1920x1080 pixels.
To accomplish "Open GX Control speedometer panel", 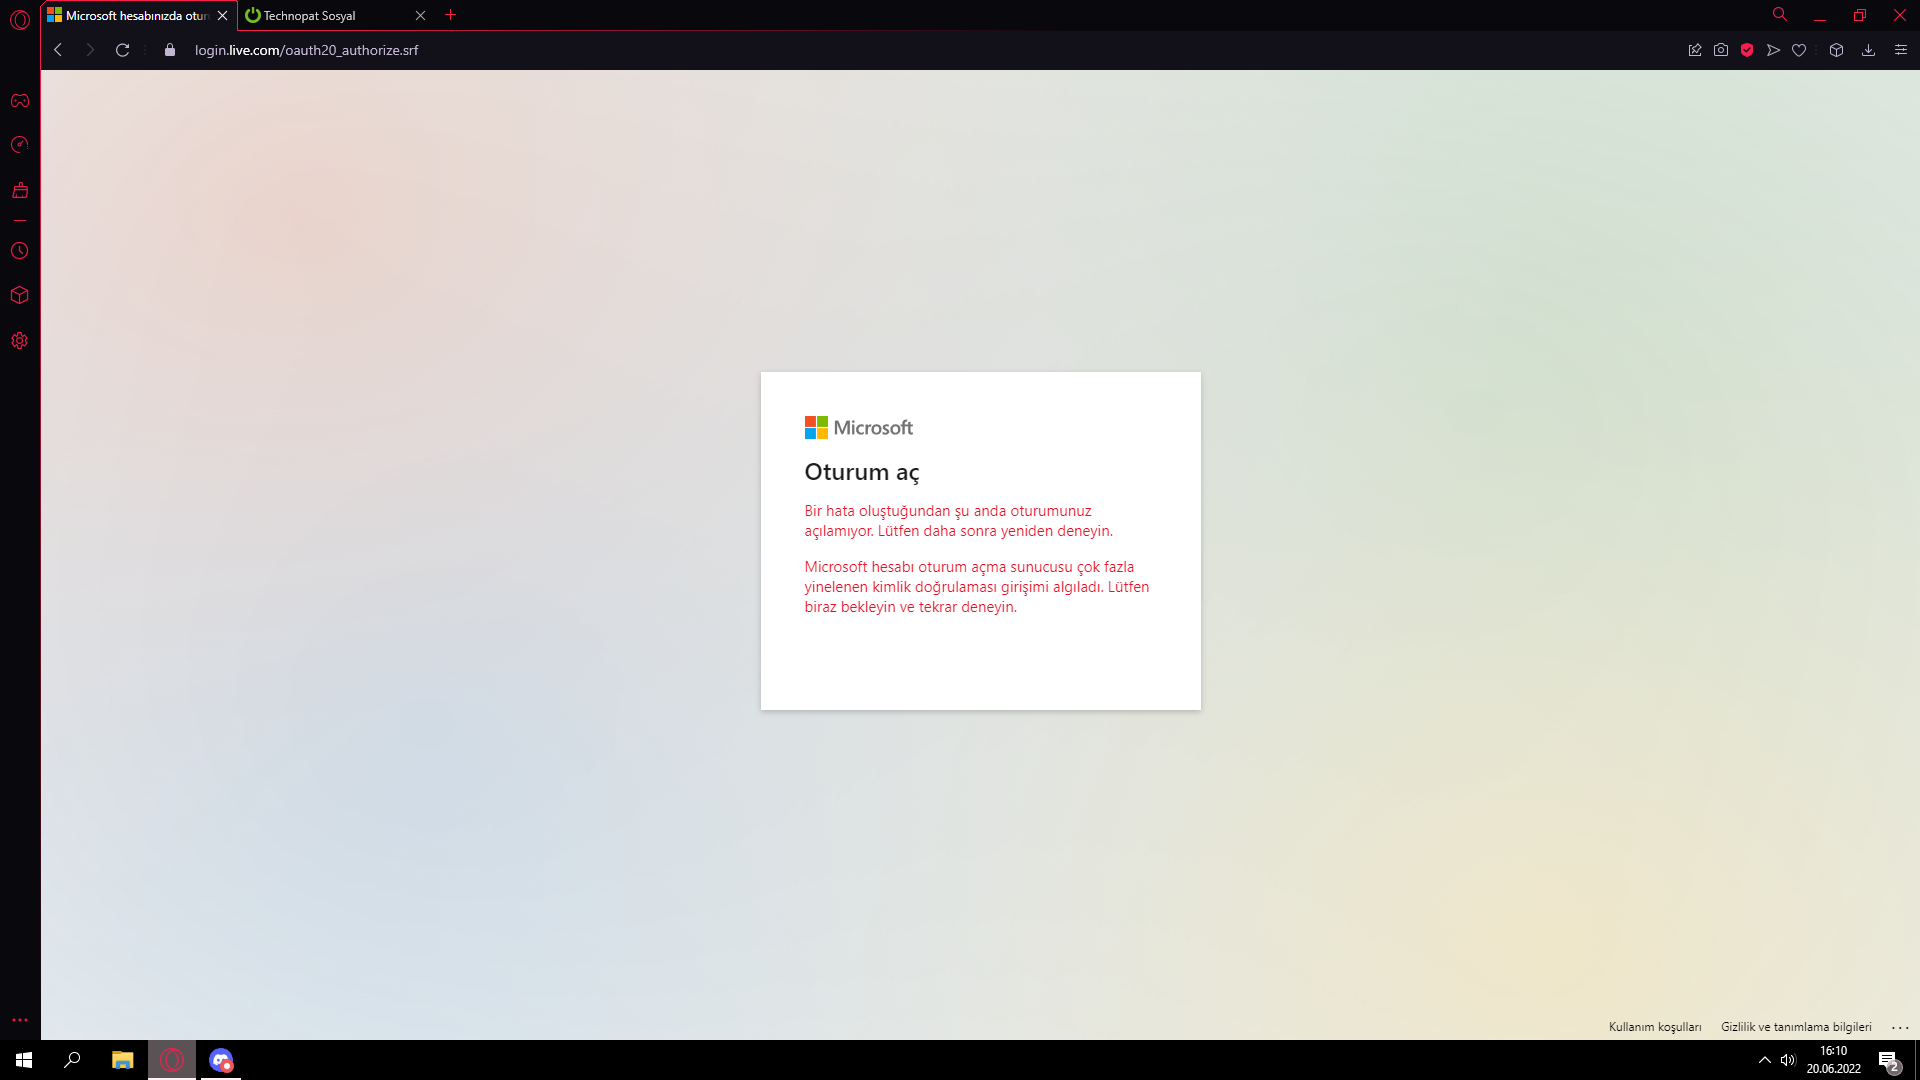I will (20, 145).
